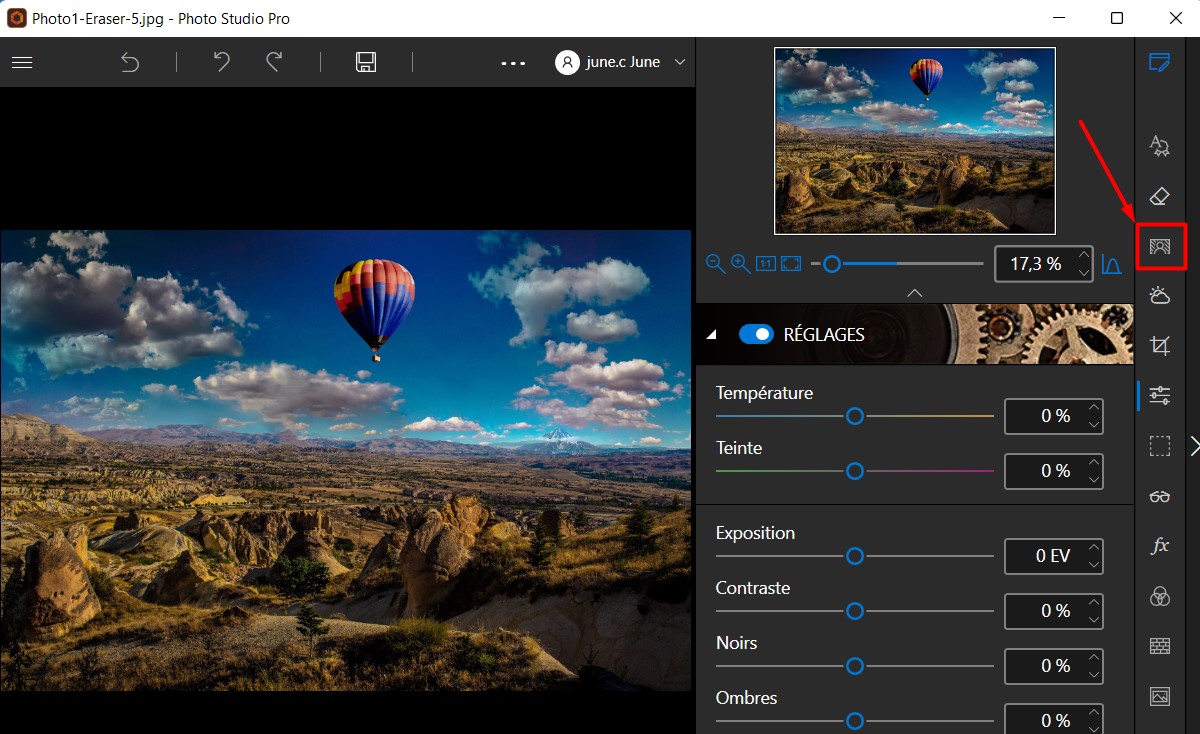Open the picture frames tool
Viewport: 1200px width, 734px height.
point(1160,696)
